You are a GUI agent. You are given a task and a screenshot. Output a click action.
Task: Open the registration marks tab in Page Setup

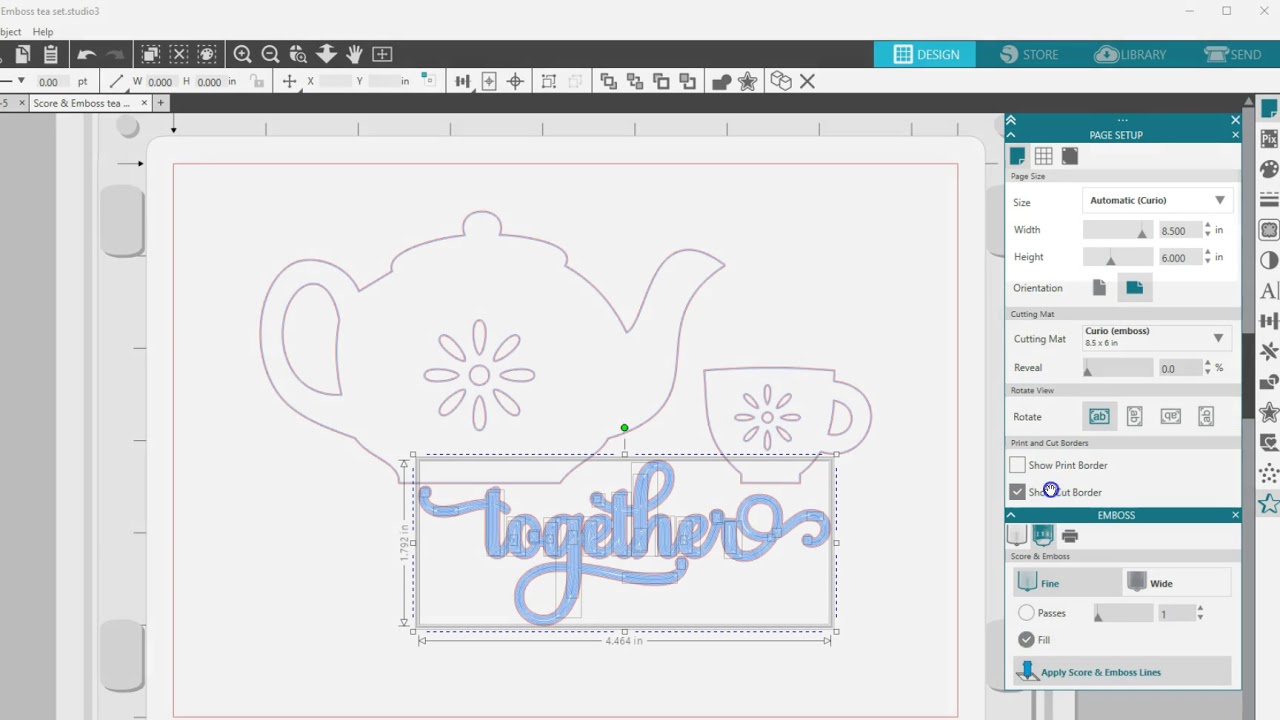tap(1070, 156)
